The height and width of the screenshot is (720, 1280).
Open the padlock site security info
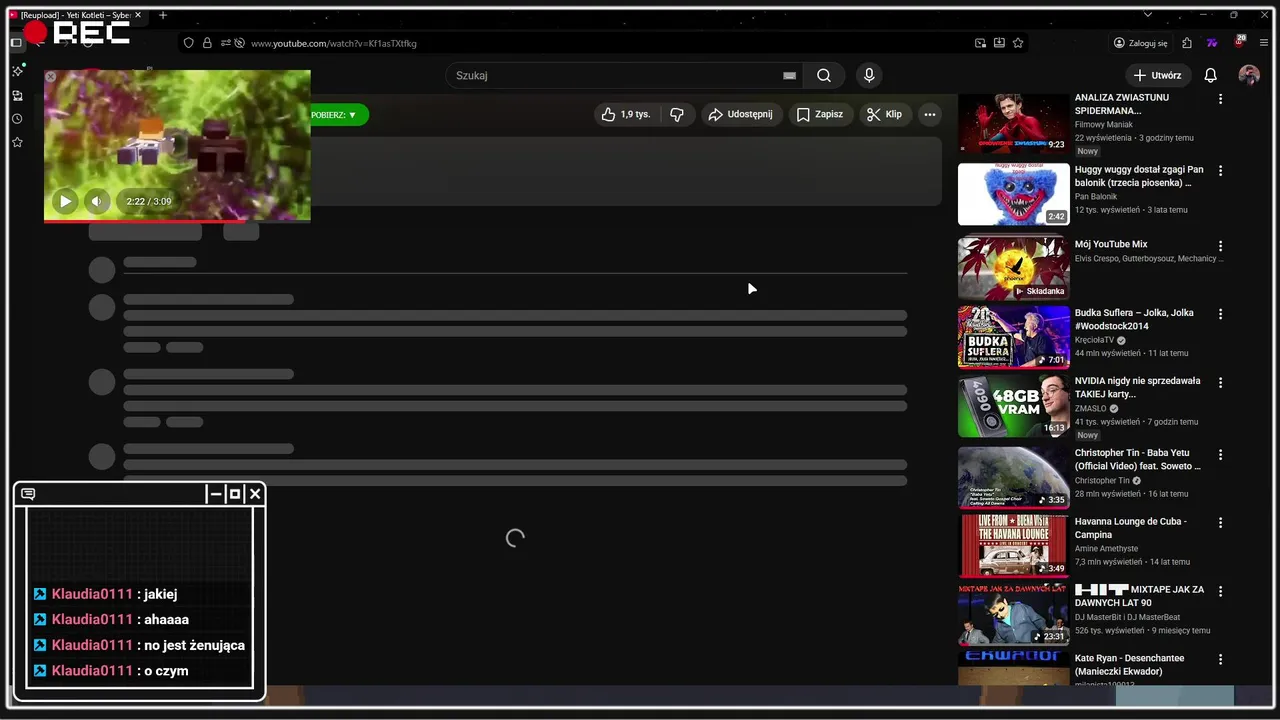click(x=207, y=43)
